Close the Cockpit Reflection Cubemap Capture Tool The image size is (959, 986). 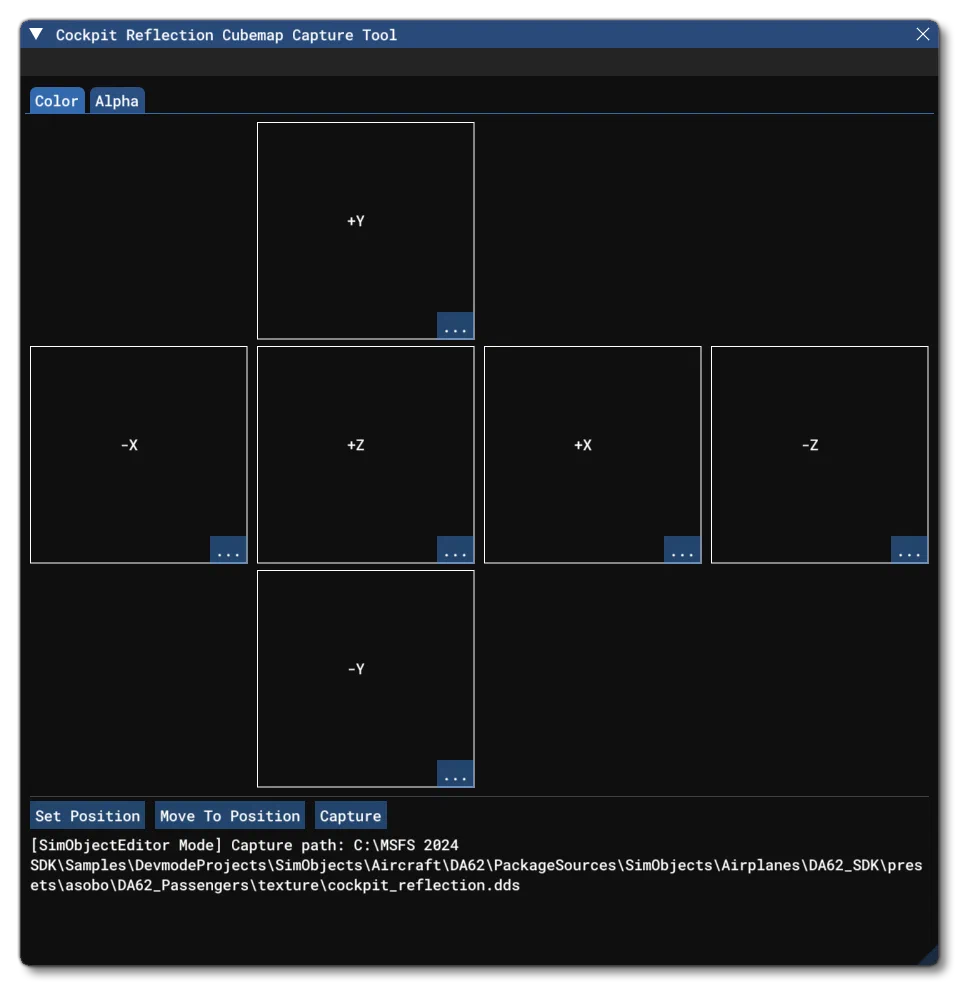pyautogui.click(x=922, y=34)
